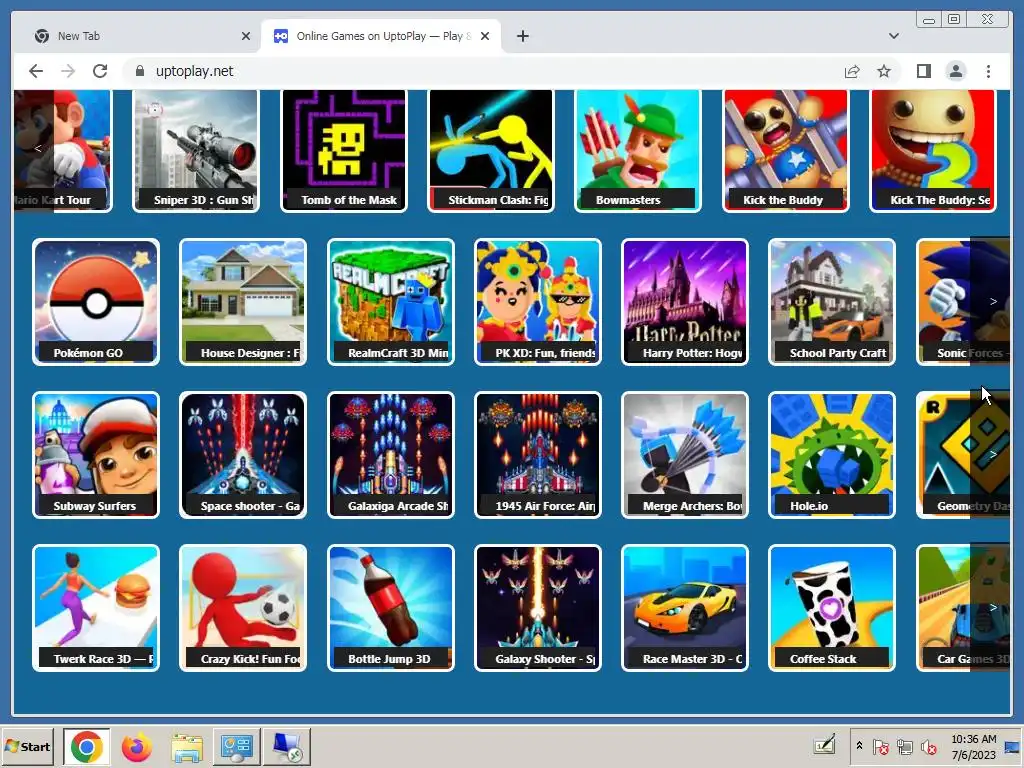Open the Windows Start menu
The image size is (1024, 768).
click(x=27, y=746)
